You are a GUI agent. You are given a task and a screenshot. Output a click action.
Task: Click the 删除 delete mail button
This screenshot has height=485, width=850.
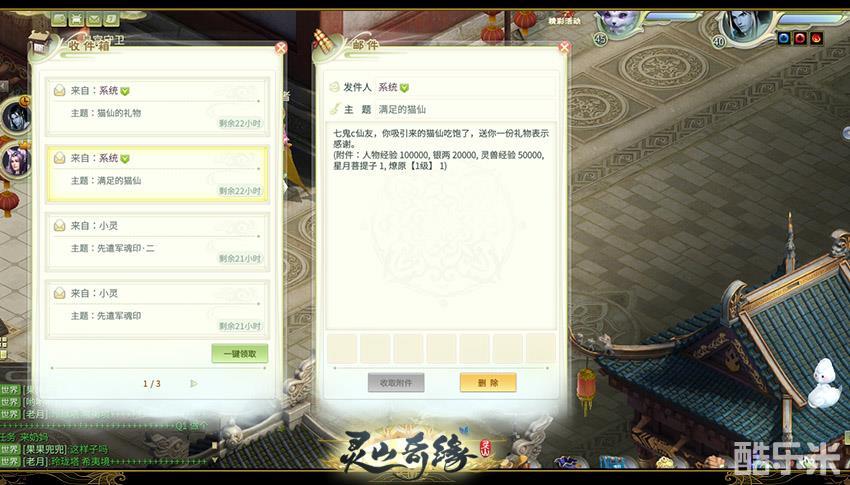[x=488, y=383]
